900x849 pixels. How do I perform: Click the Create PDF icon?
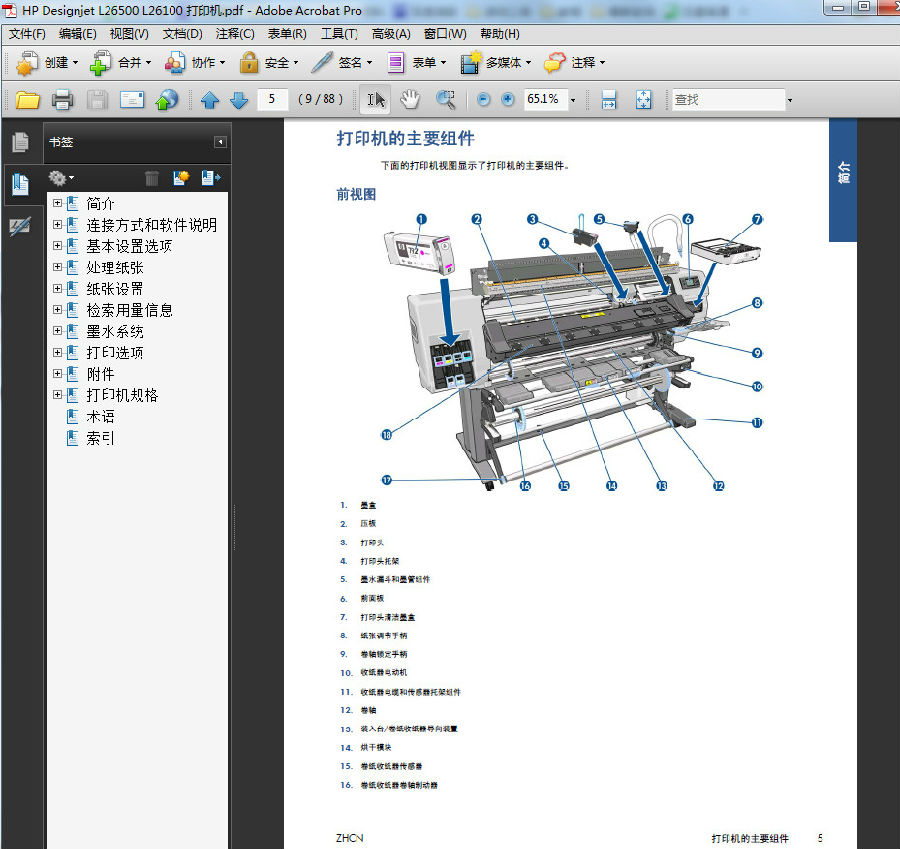pyautogui.click(x=27, y=63)
